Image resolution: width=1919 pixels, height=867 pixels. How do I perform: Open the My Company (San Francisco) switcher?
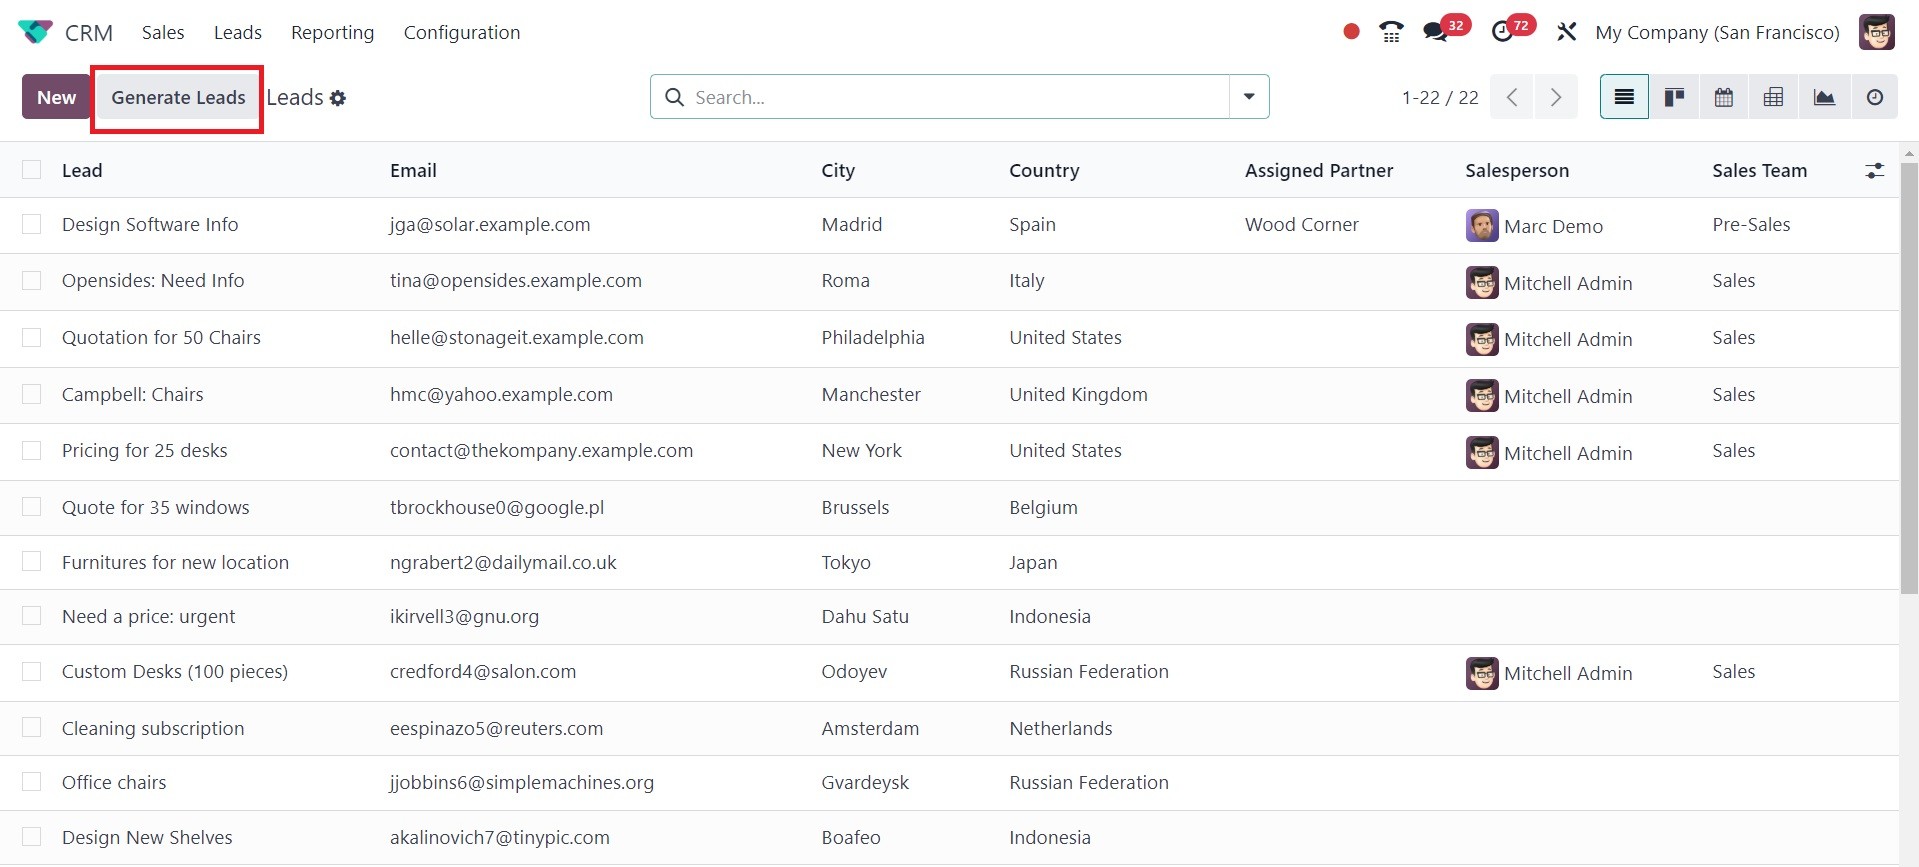[x=1717, y=32]
